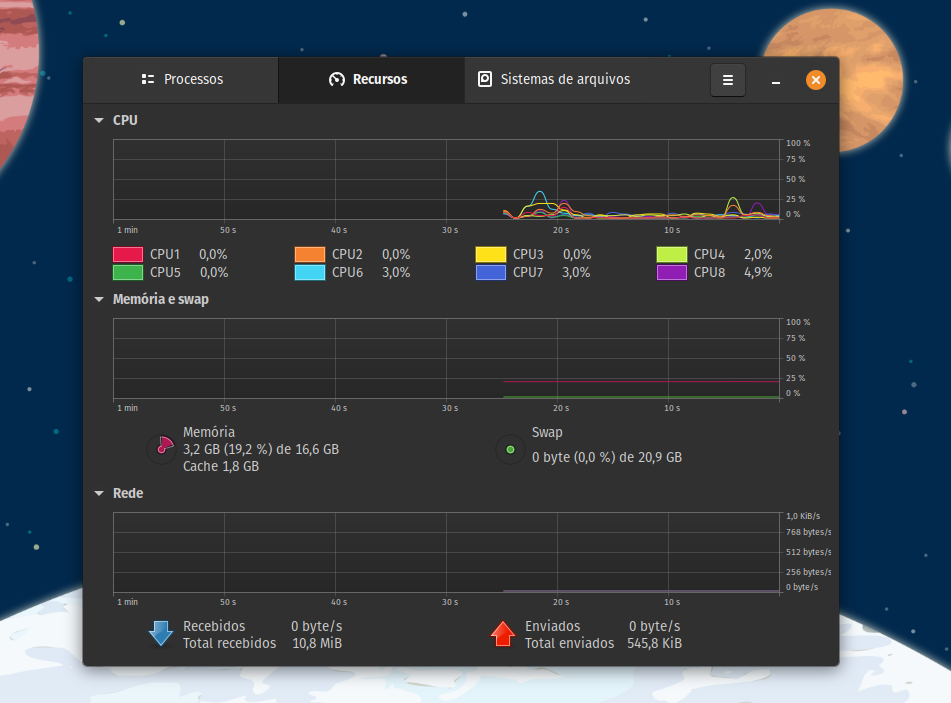The image size is (951, 703).
Task: Pick a new color for CPU2
Action: click(310, 255)
